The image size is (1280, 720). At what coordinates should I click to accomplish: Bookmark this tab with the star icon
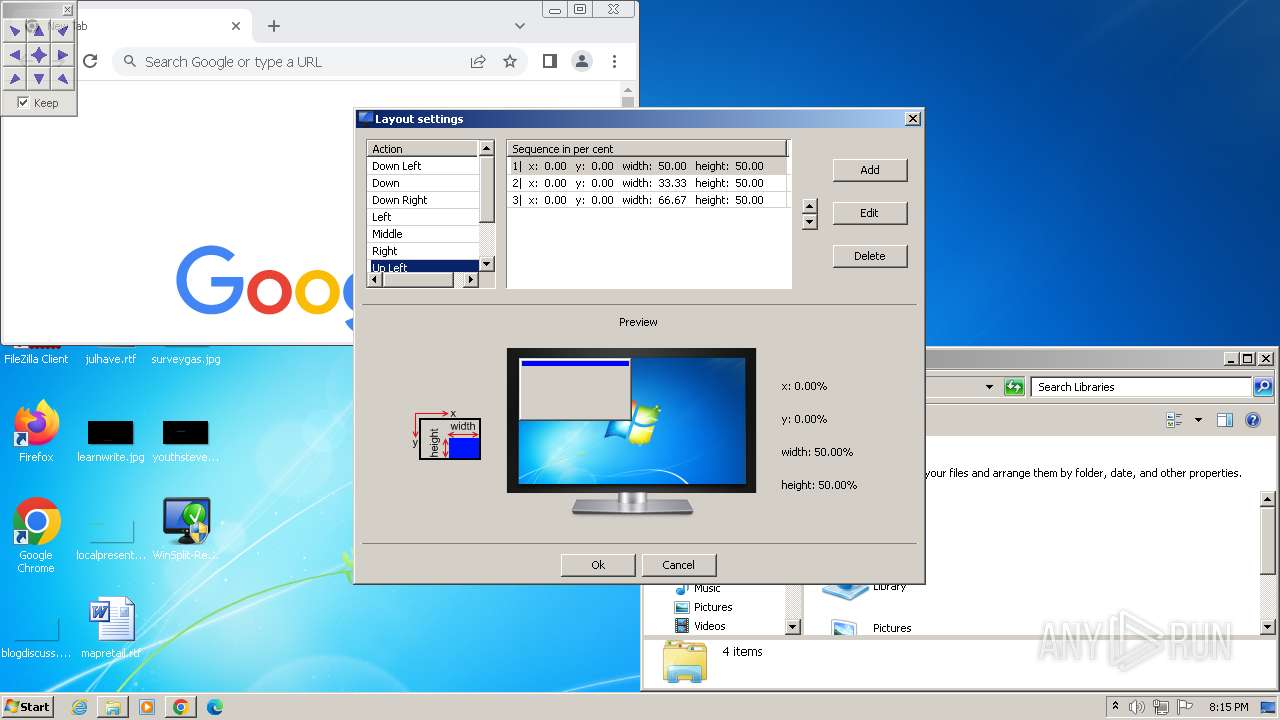[x=510, y=61]
